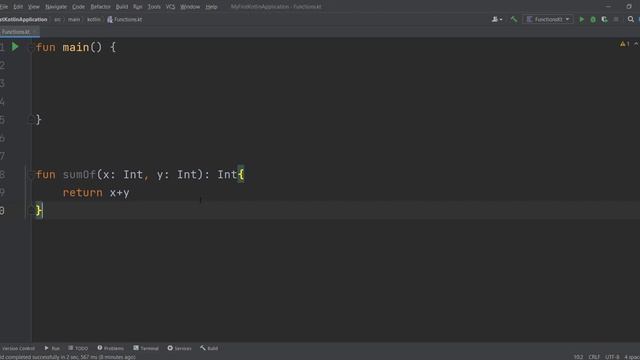The width and height of the screenshot is (640, 360).
Task: Collapse sumOf function fold marker
Action: (x=31, y=175)
